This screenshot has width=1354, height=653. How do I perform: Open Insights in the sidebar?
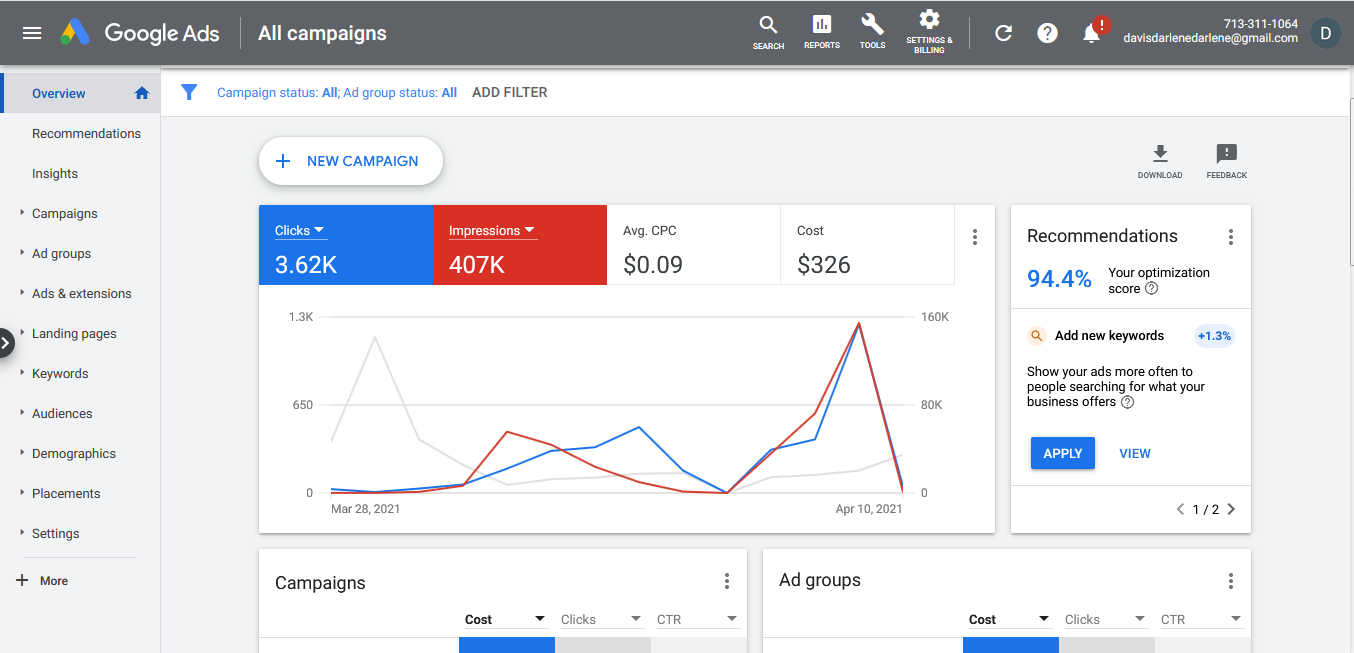[x=55, y=173]
